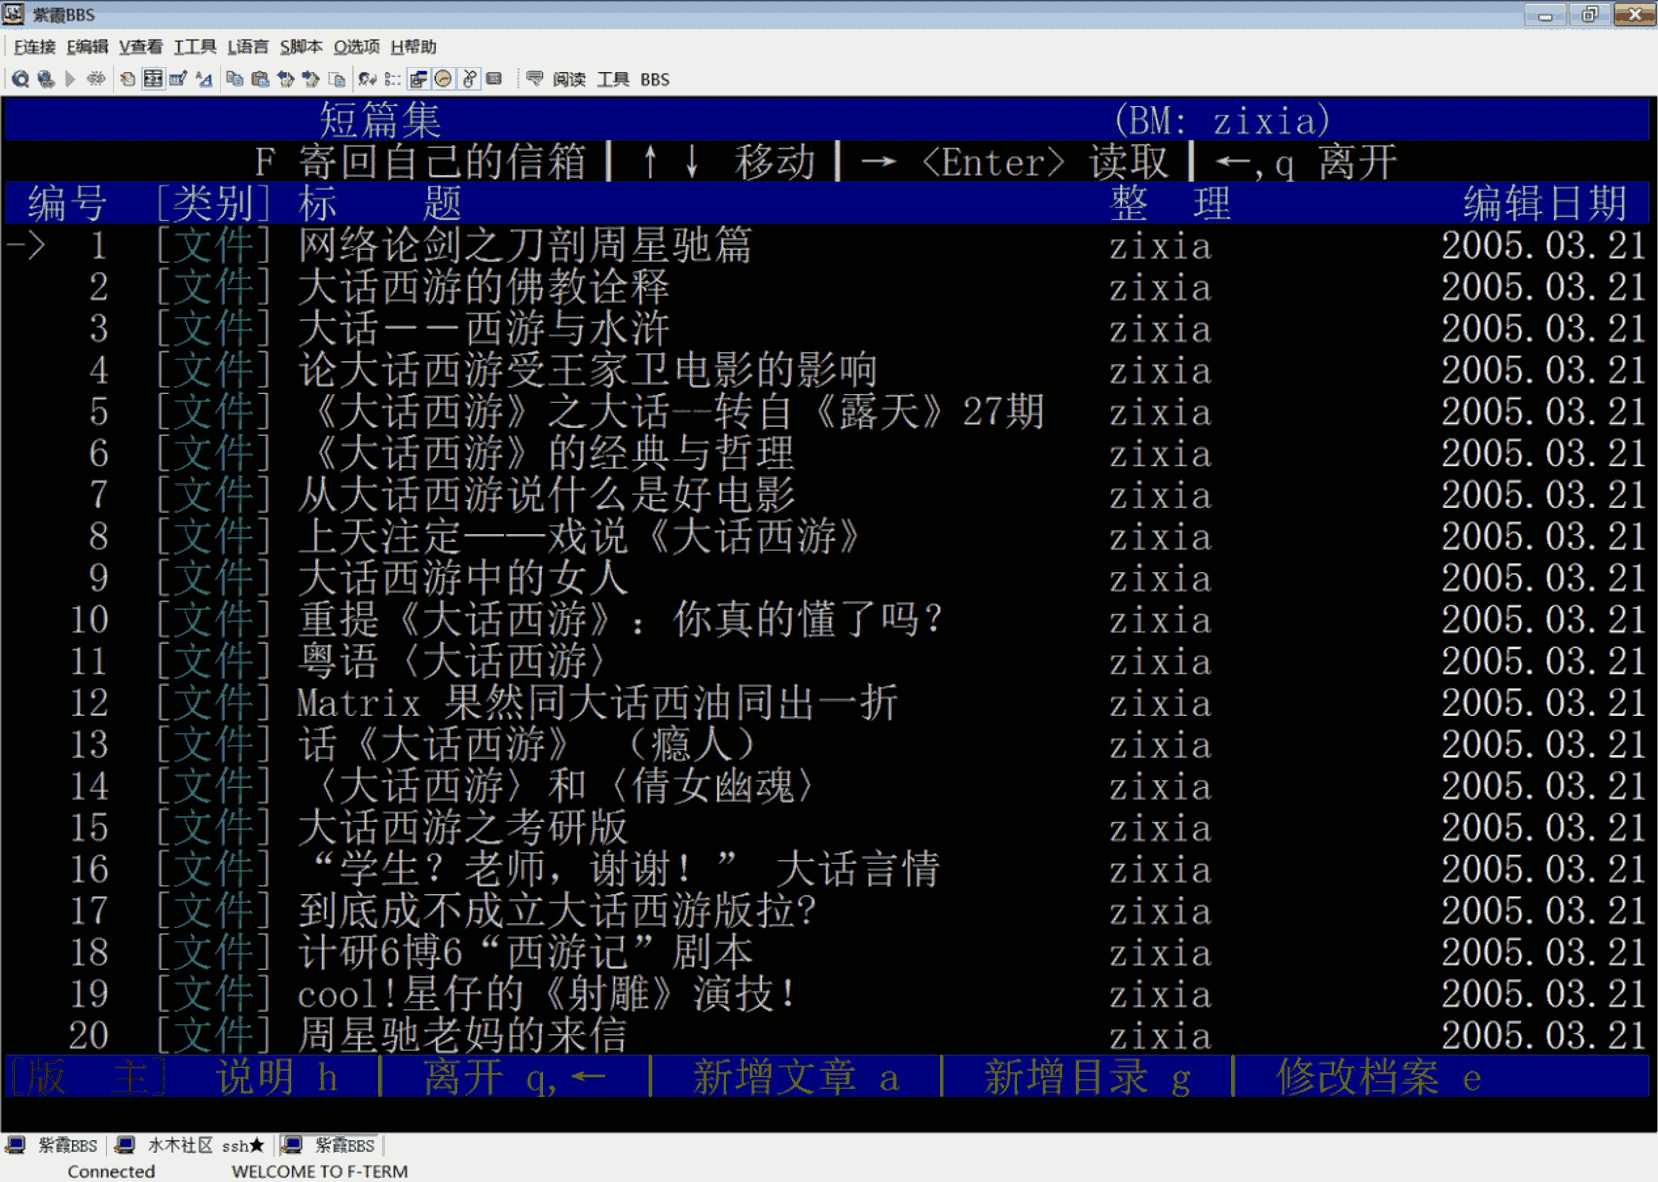1658x1182 pixels.
Task: Click 新增文章 a in the bottom bar
Action: tap(796, 1077)
